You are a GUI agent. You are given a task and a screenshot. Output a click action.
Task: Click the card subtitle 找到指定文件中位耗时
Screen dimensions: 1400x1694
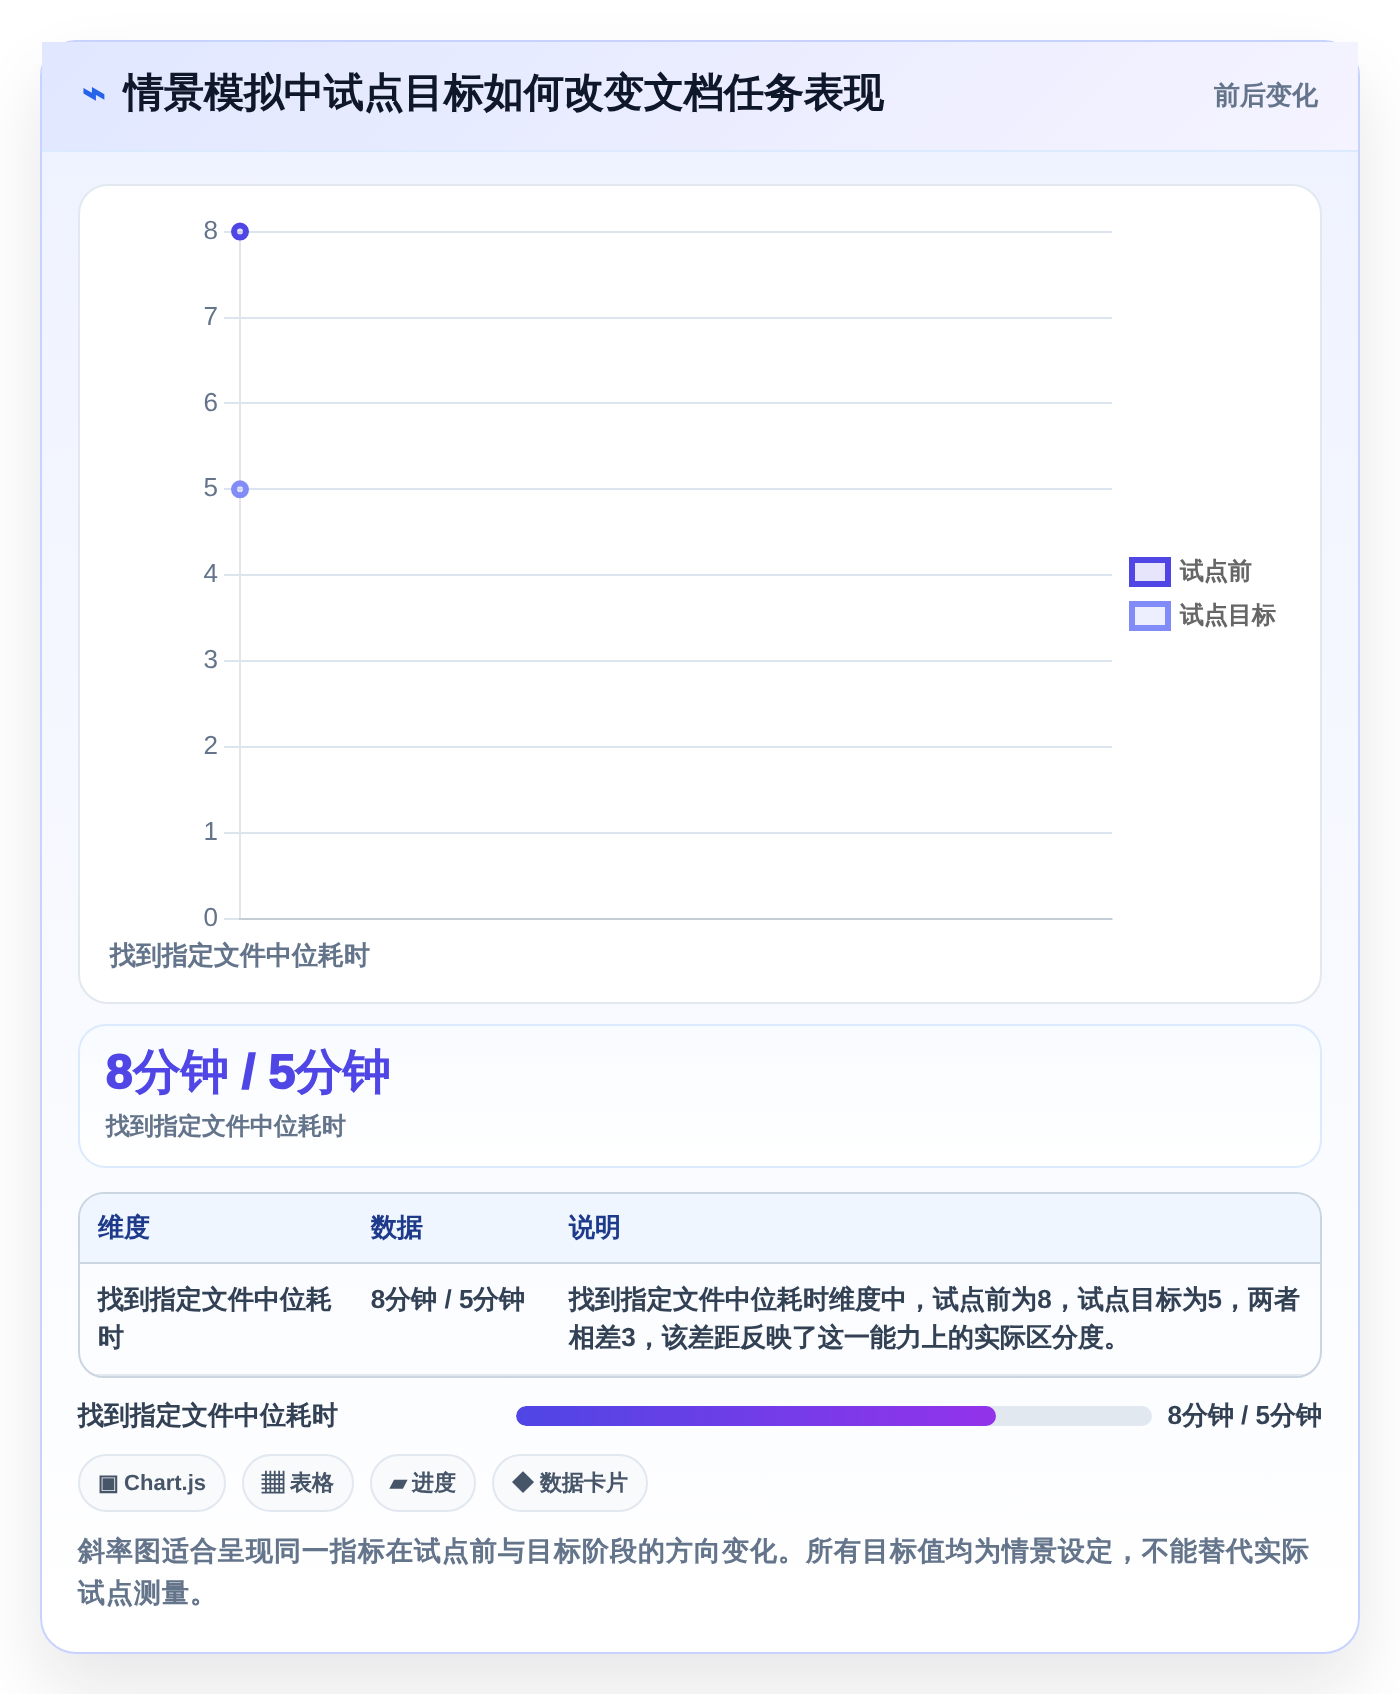pyautogui.click(x=226, y=1127)
